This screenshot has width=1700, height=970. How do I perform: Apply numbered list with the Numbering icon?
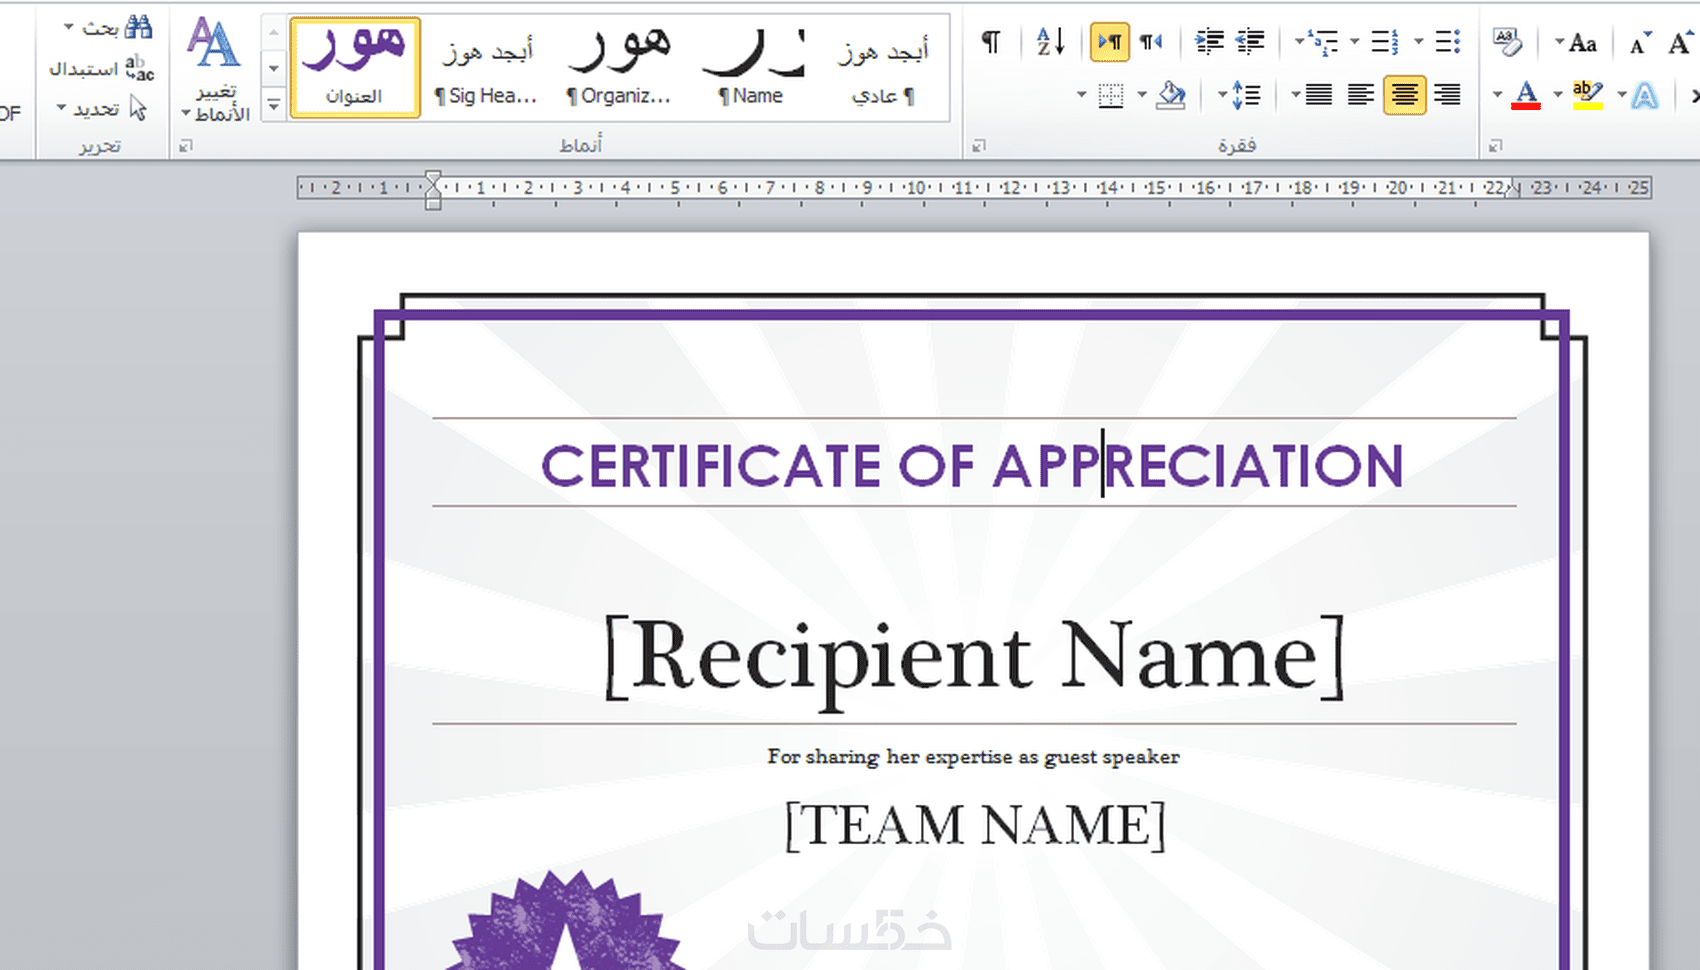coord(1385,41)
